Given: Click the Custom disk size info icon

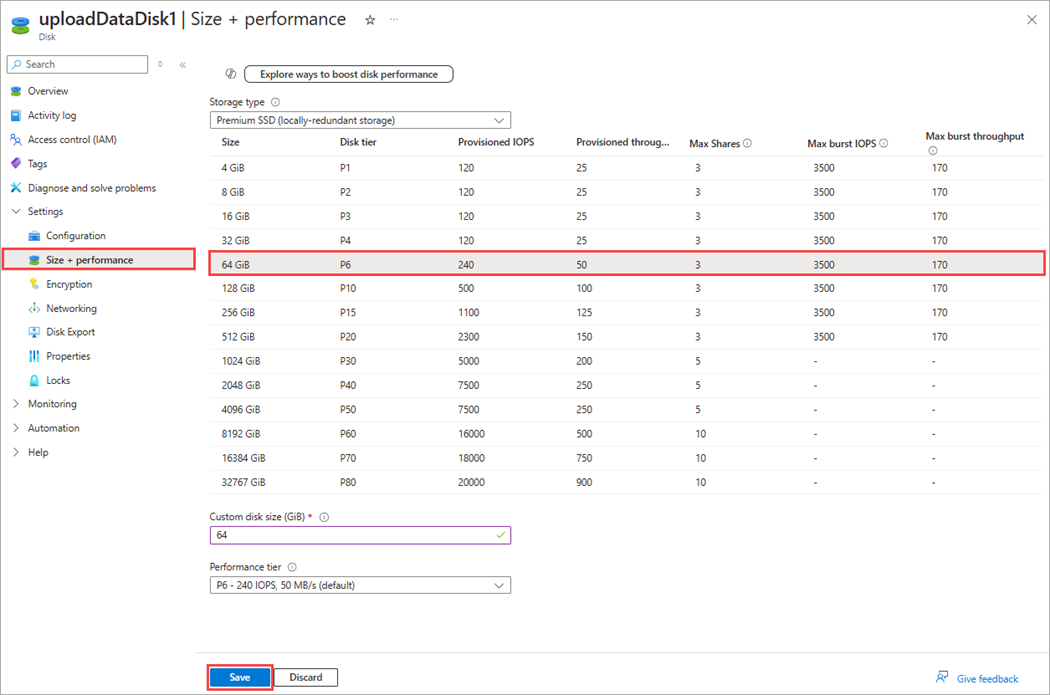Looking at the screenshot, I should 324,517.
